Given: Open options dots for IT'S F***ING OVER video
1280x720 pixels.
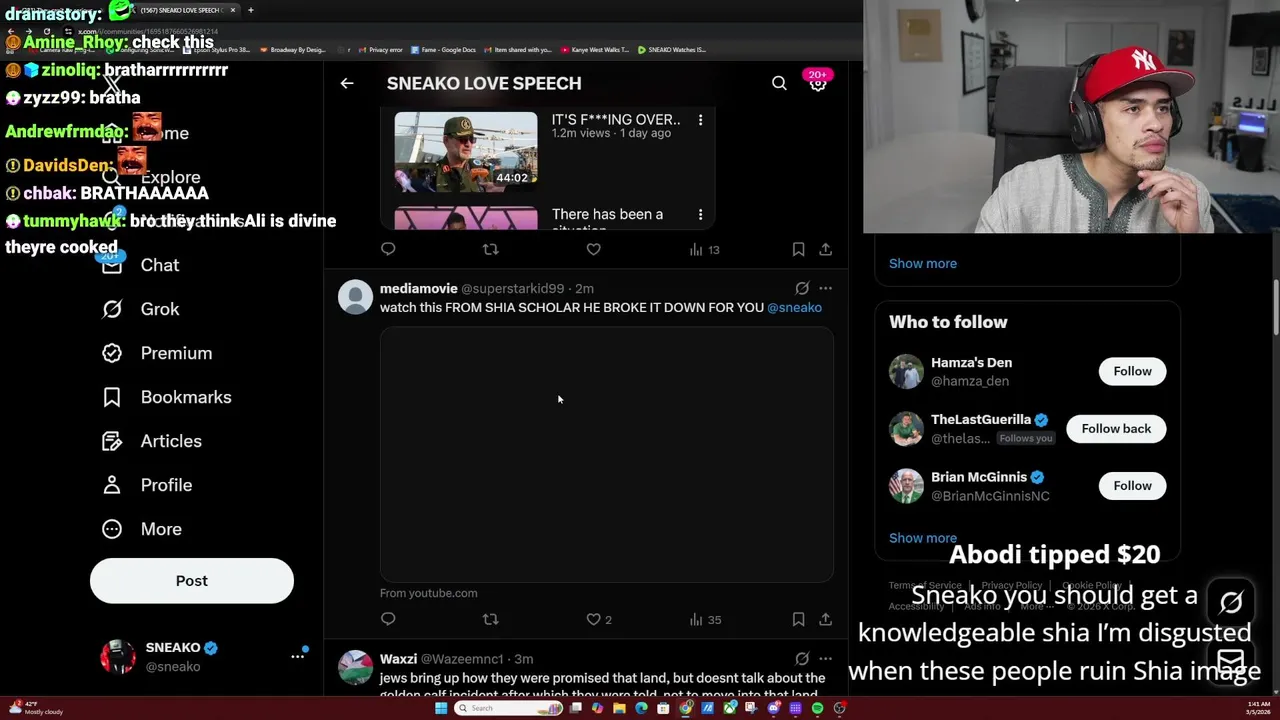Looking at the screenshot, I should (700, 120).
